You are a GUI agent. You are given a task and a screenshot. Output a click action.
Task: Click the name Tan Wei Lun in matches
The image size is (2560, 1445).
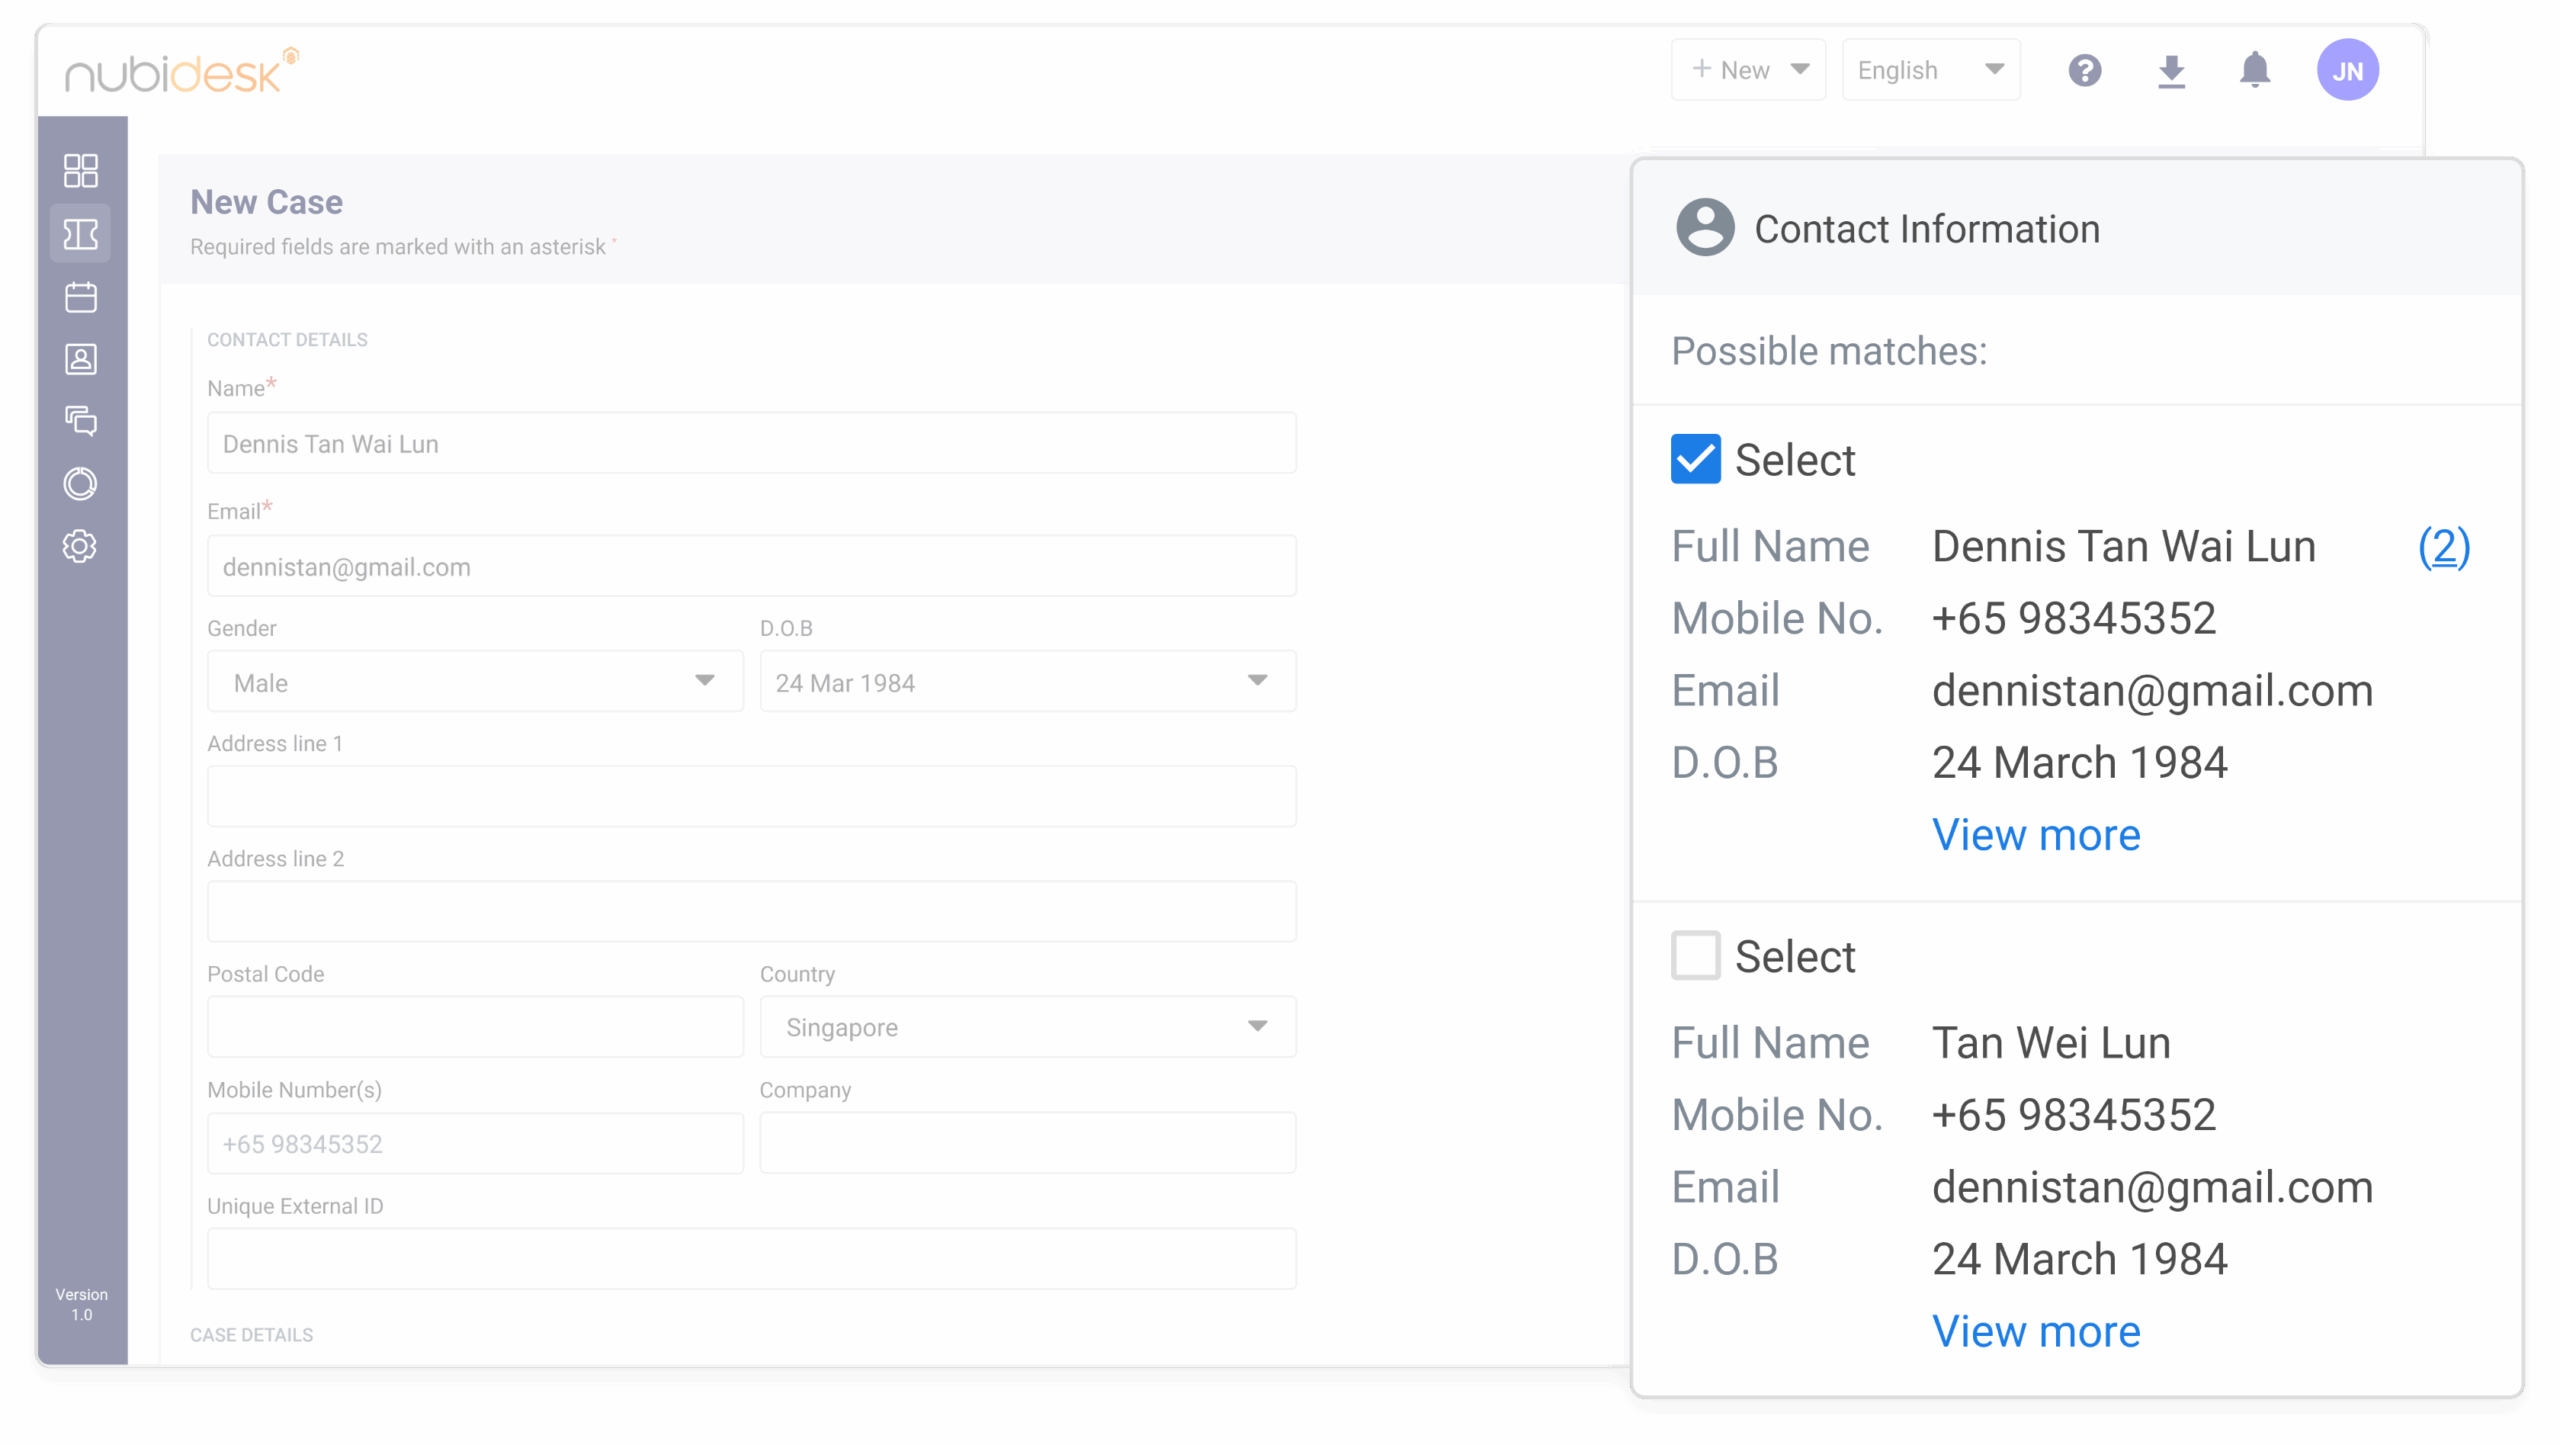click(2051, 1043)
